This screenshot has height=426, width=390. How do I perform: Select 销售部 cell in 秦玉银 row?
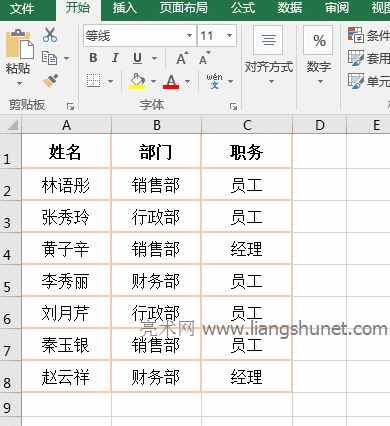pyautogui.click(x=156, y=345)
